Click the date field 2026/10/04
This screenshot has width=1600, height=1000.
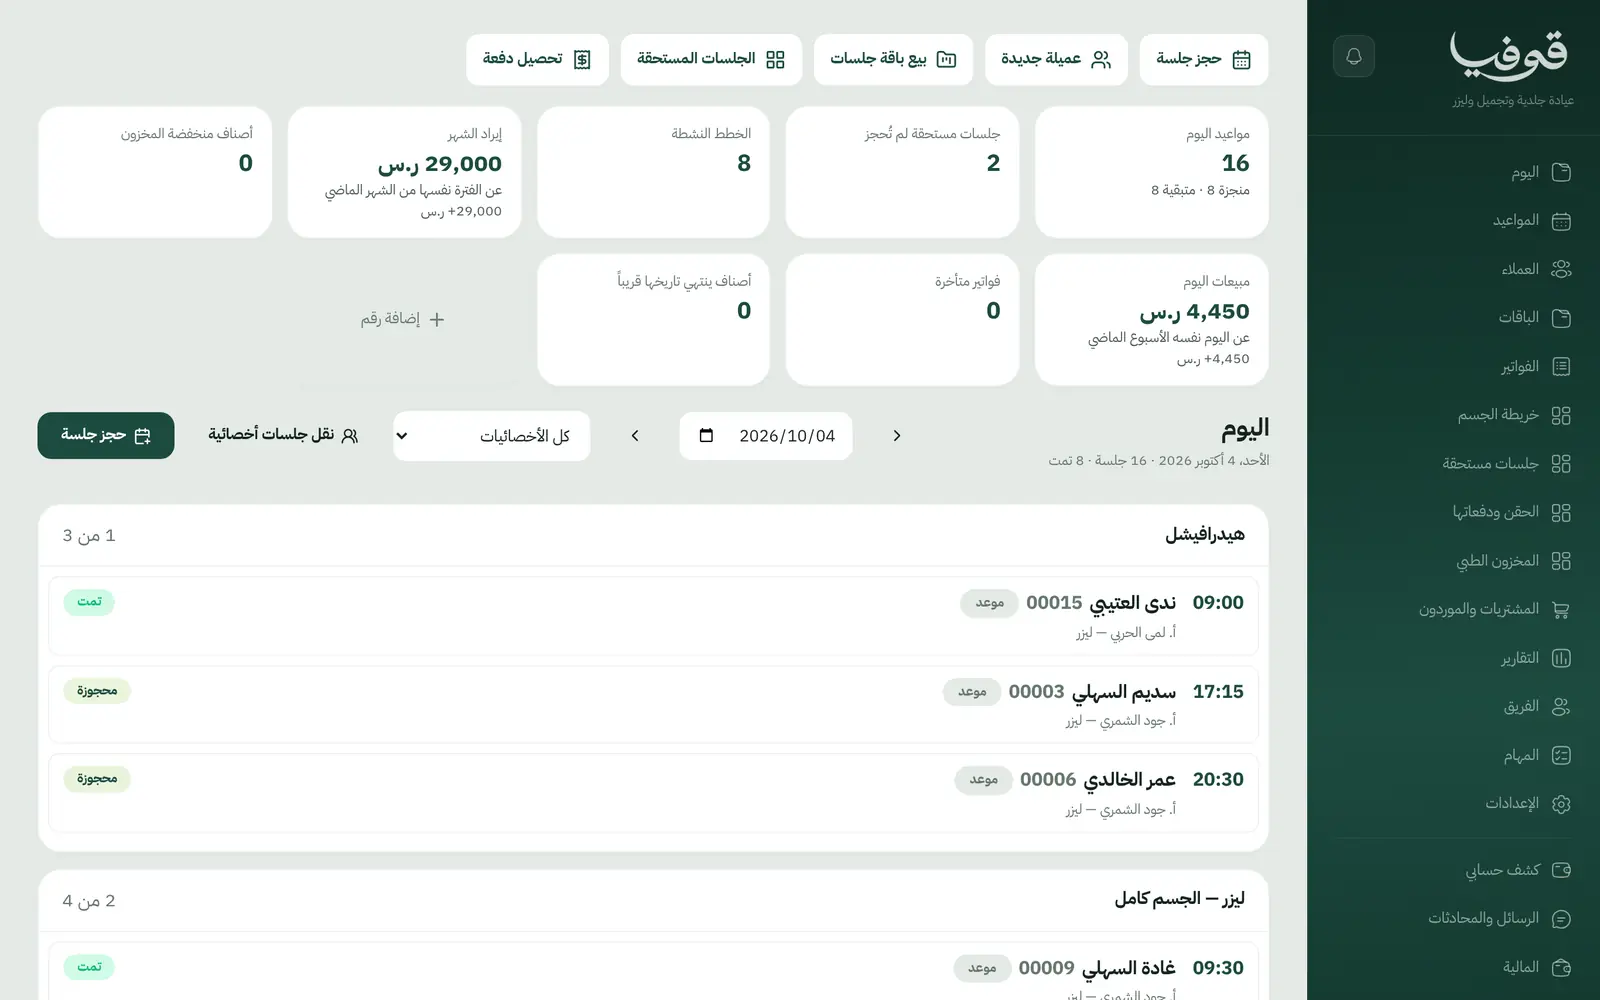(766, 436)
